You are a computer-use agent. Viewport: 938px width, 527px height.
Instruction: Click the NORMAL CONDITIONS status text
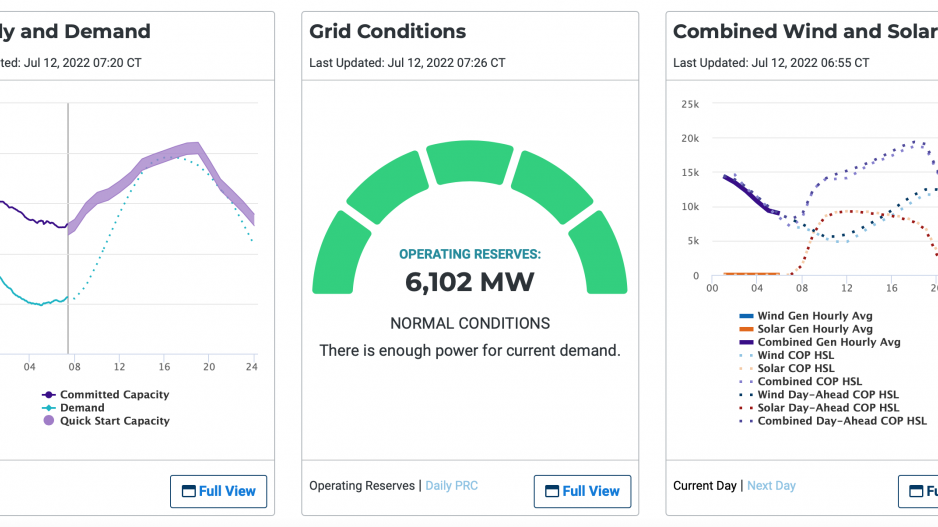point(470,324)
